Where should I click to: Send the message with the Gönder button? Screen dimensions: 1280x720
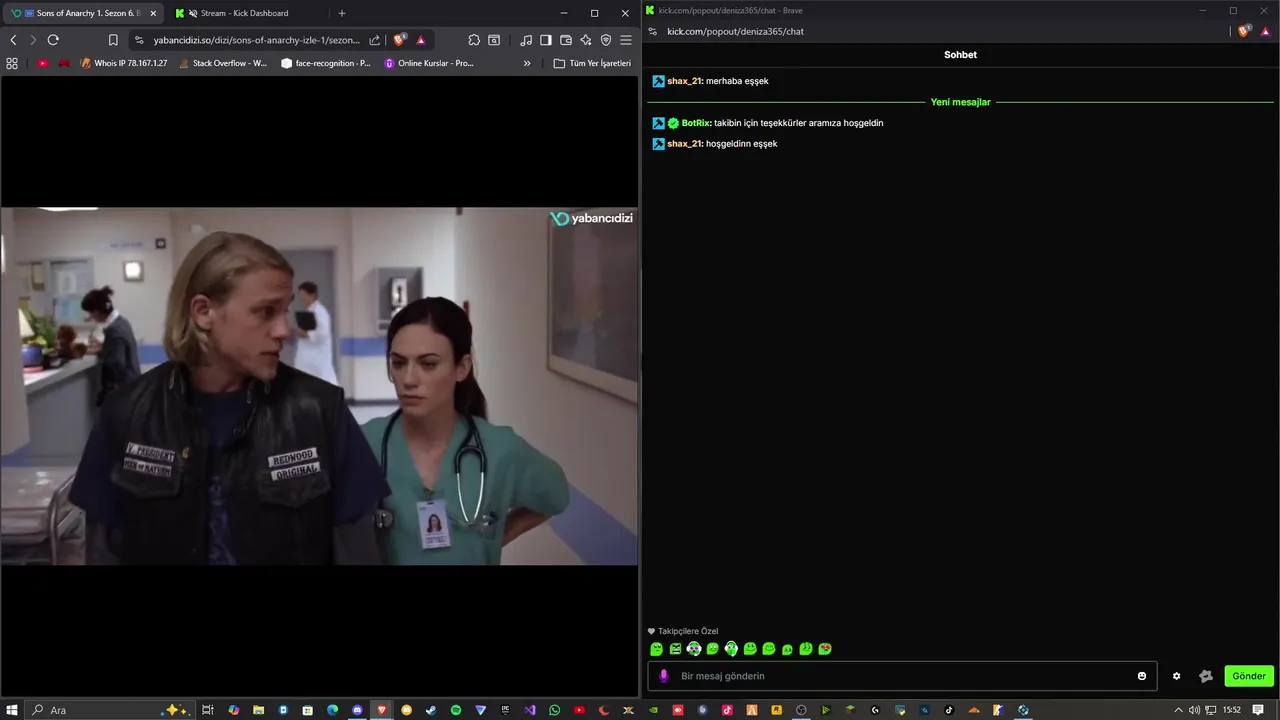pyautogui.click(x=1249, y=676)
